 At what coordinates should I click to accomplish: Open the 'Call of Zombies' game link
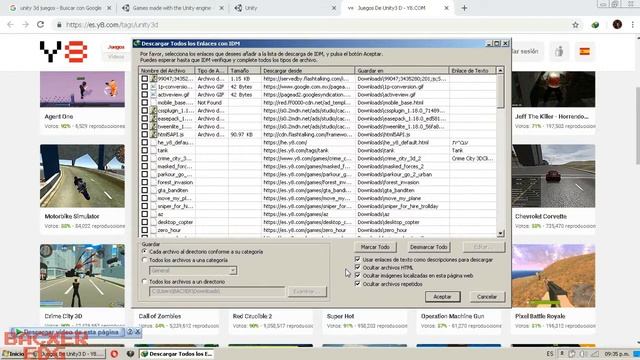160,316
